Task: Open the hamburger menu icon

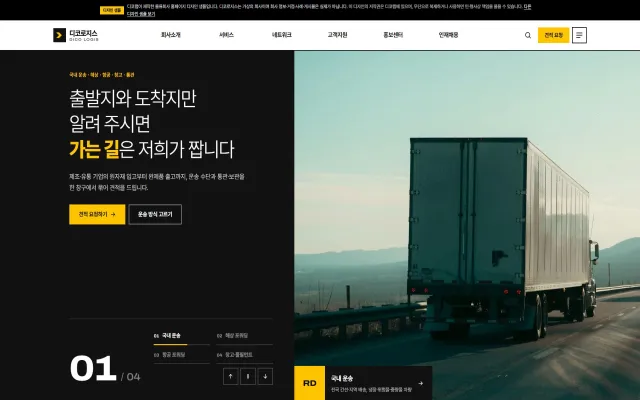Action: (579, 35)
